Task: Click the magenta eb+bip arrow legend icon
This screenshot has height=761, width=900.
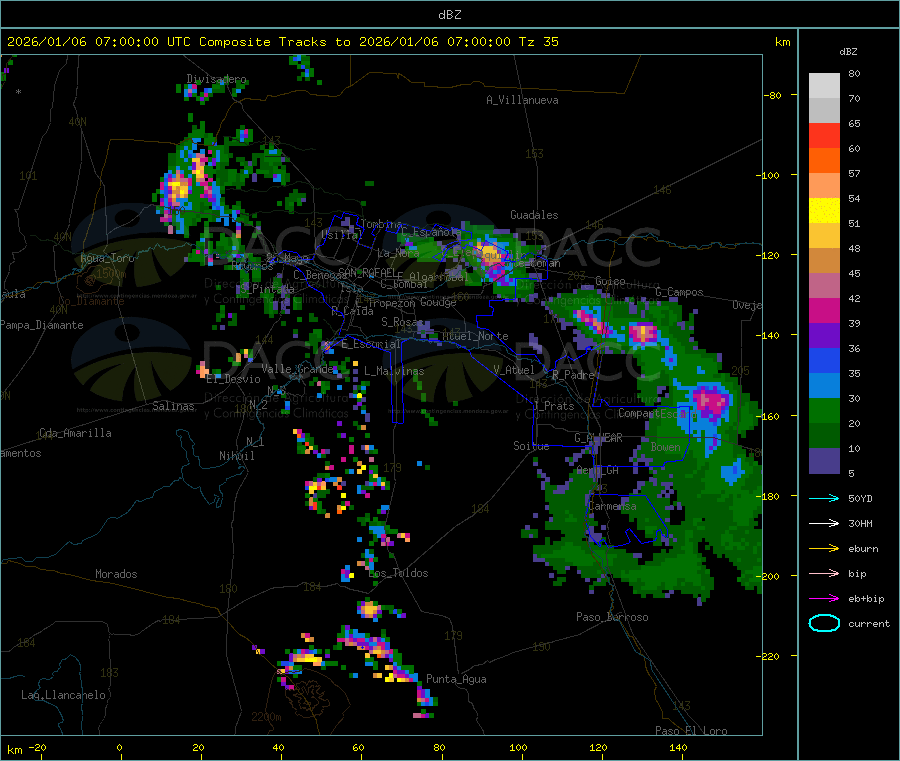Action: tap(824, 598)
